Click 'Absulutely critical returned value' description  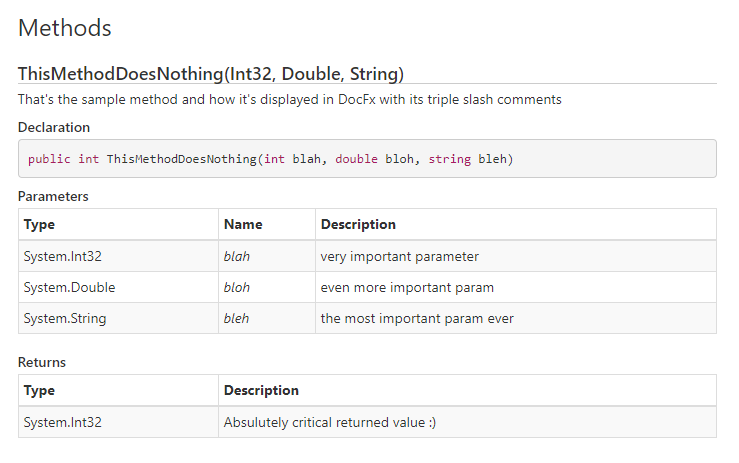329,422
